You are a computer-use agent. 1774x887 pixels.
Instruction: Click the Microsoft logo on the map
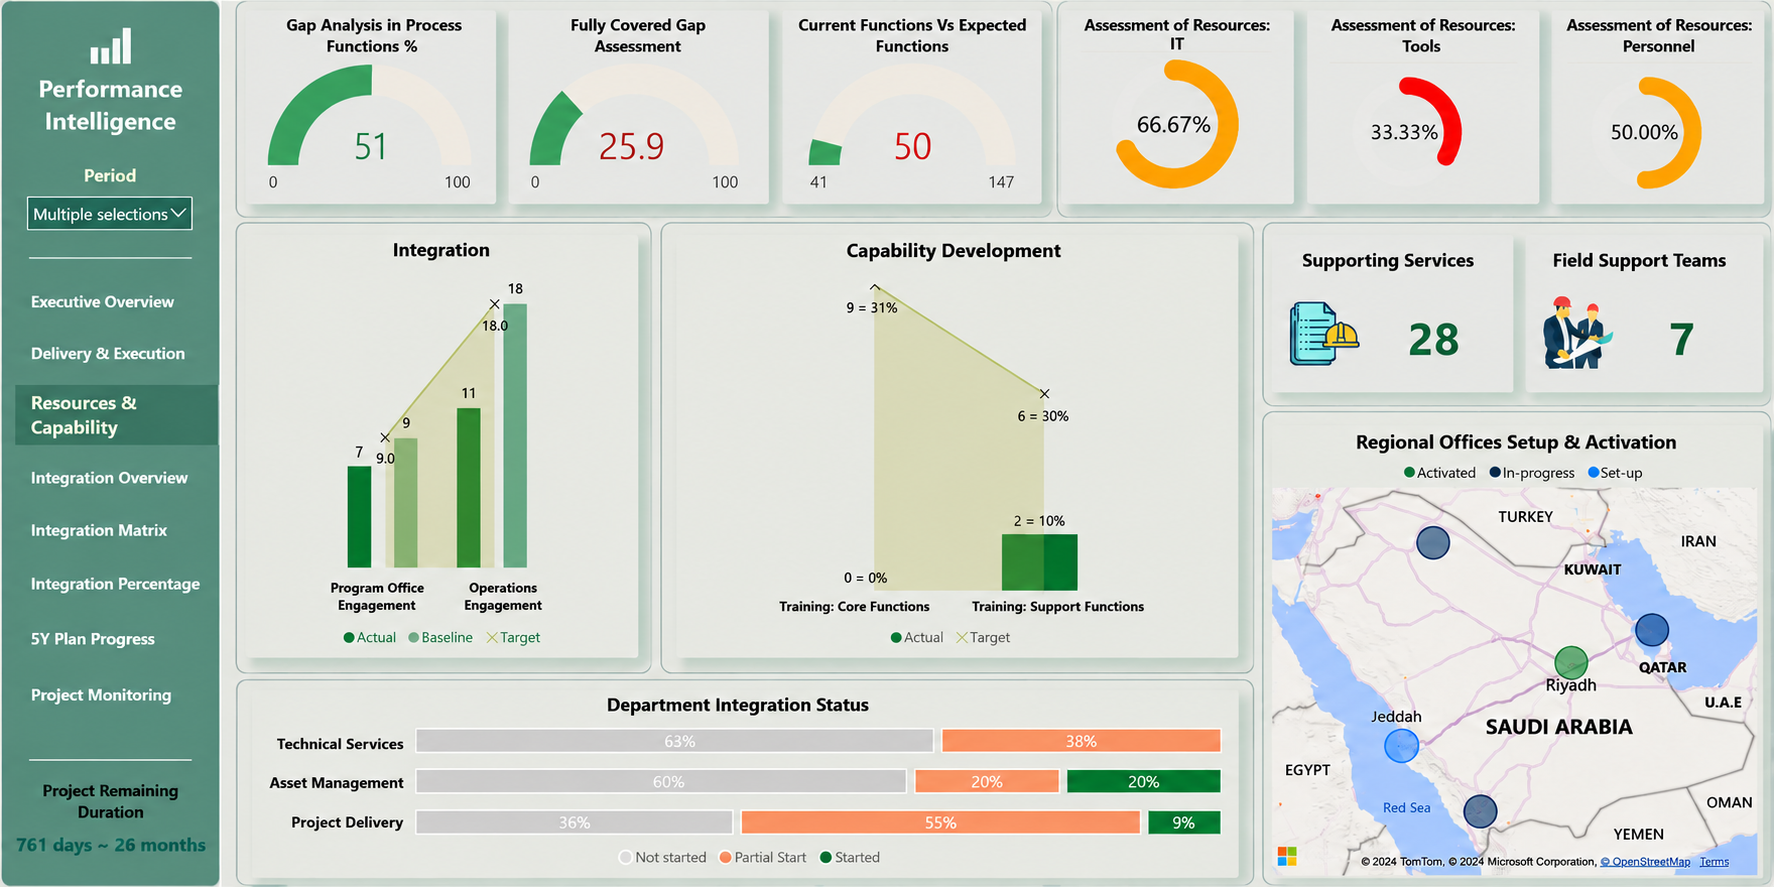[1287, 856]
